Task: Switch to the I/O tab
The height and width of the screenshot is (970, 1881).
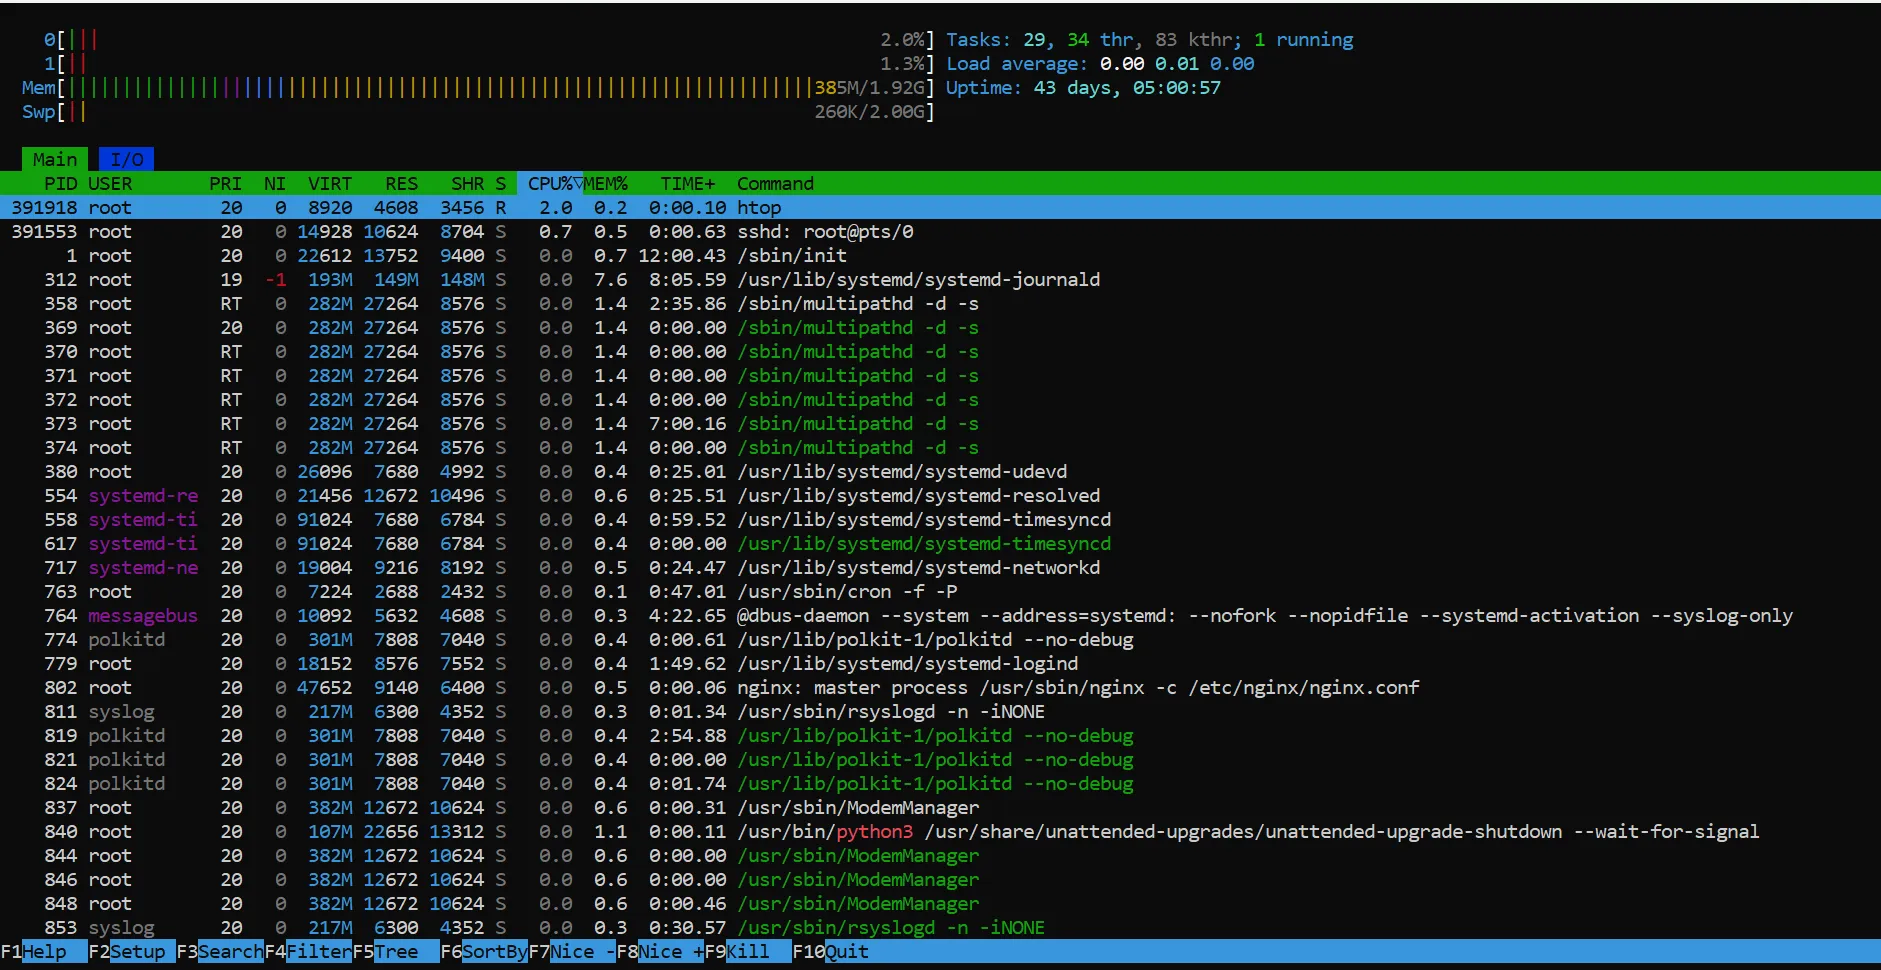Action: [x=126, y=159]
